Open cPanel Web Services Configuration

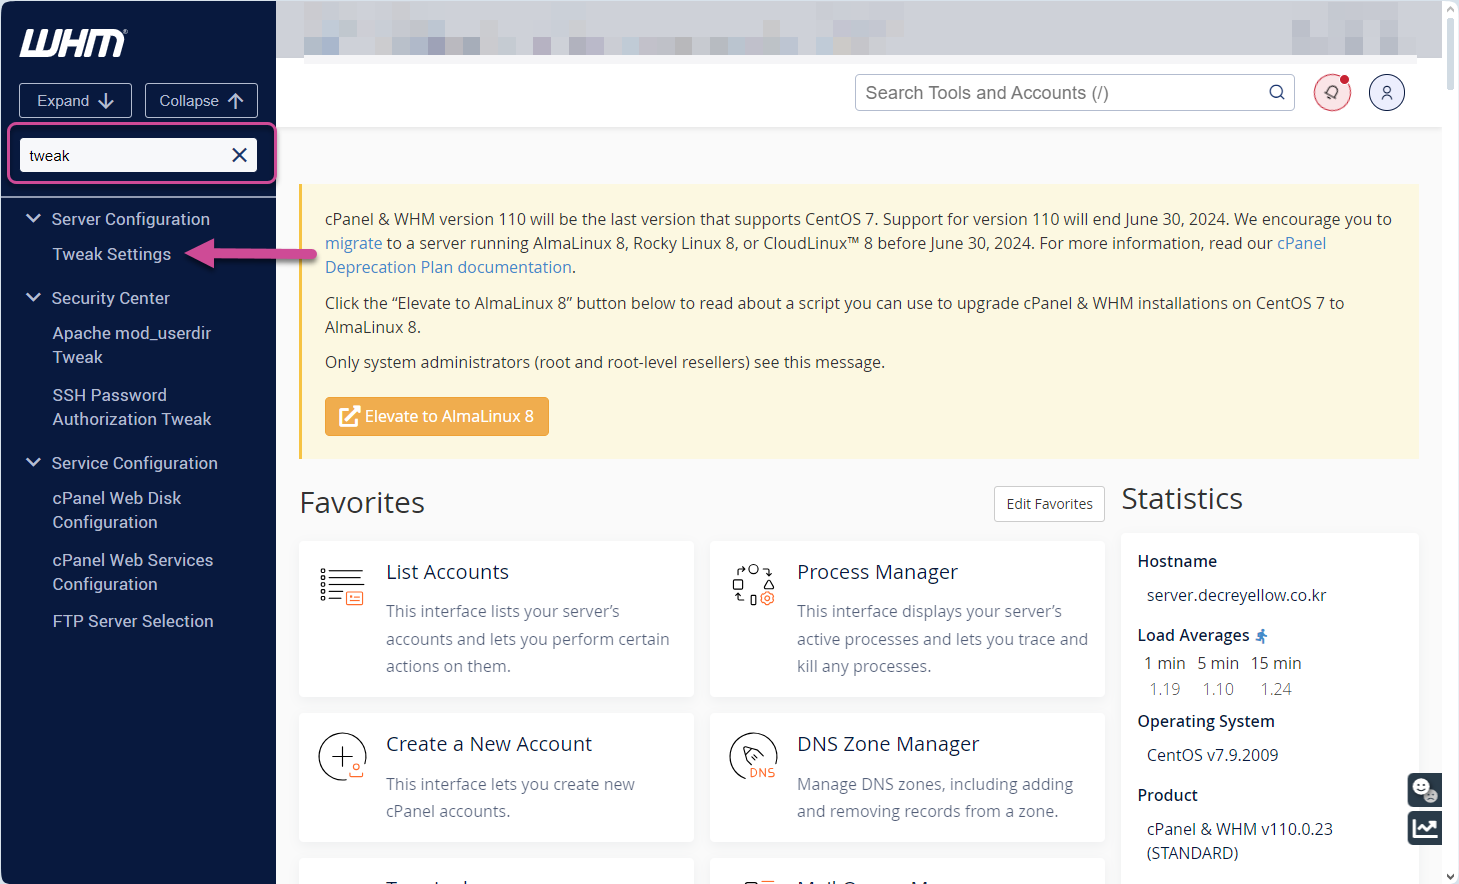coord(133,572)
